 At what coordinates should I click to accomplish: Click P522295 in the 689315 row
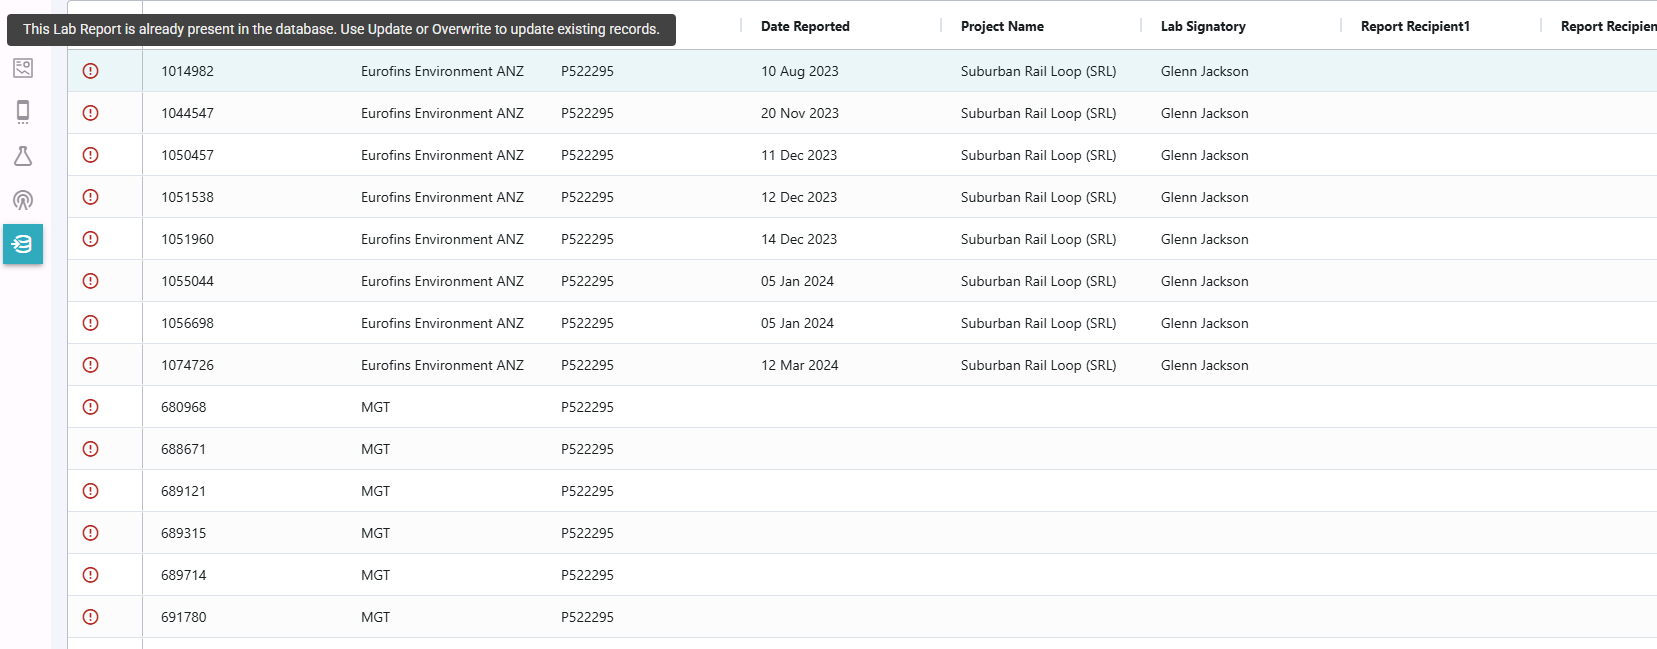587,533
